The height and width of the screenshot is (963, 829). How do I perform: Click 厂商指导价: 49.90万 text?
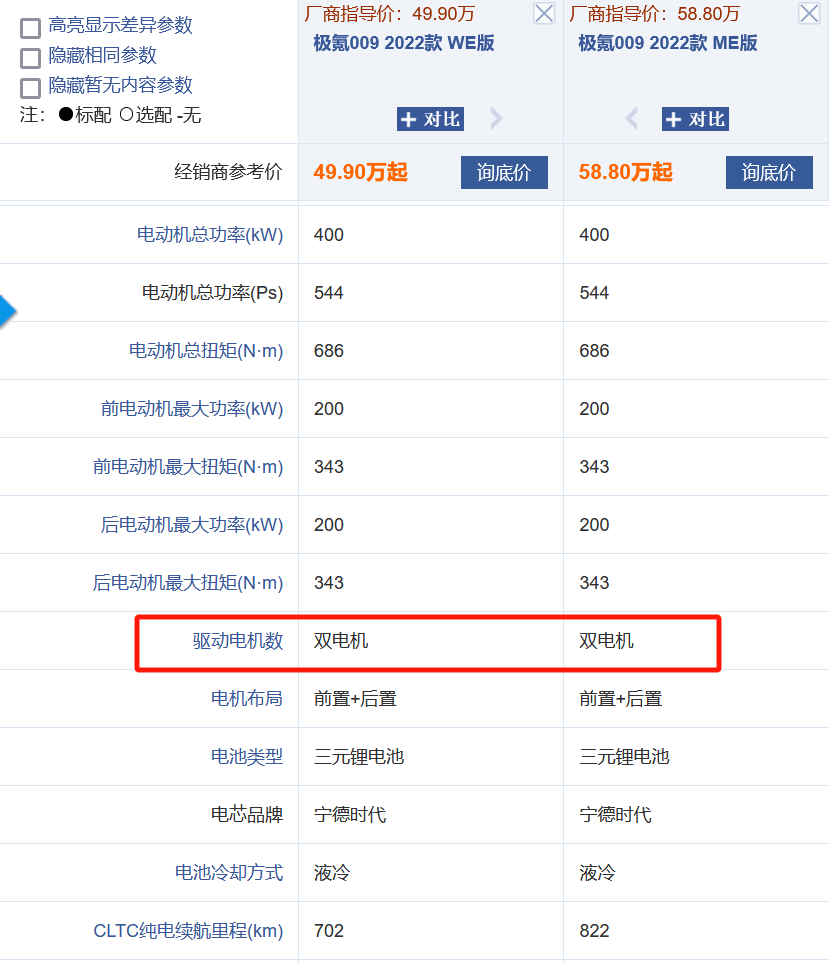(x=389, y=13)
